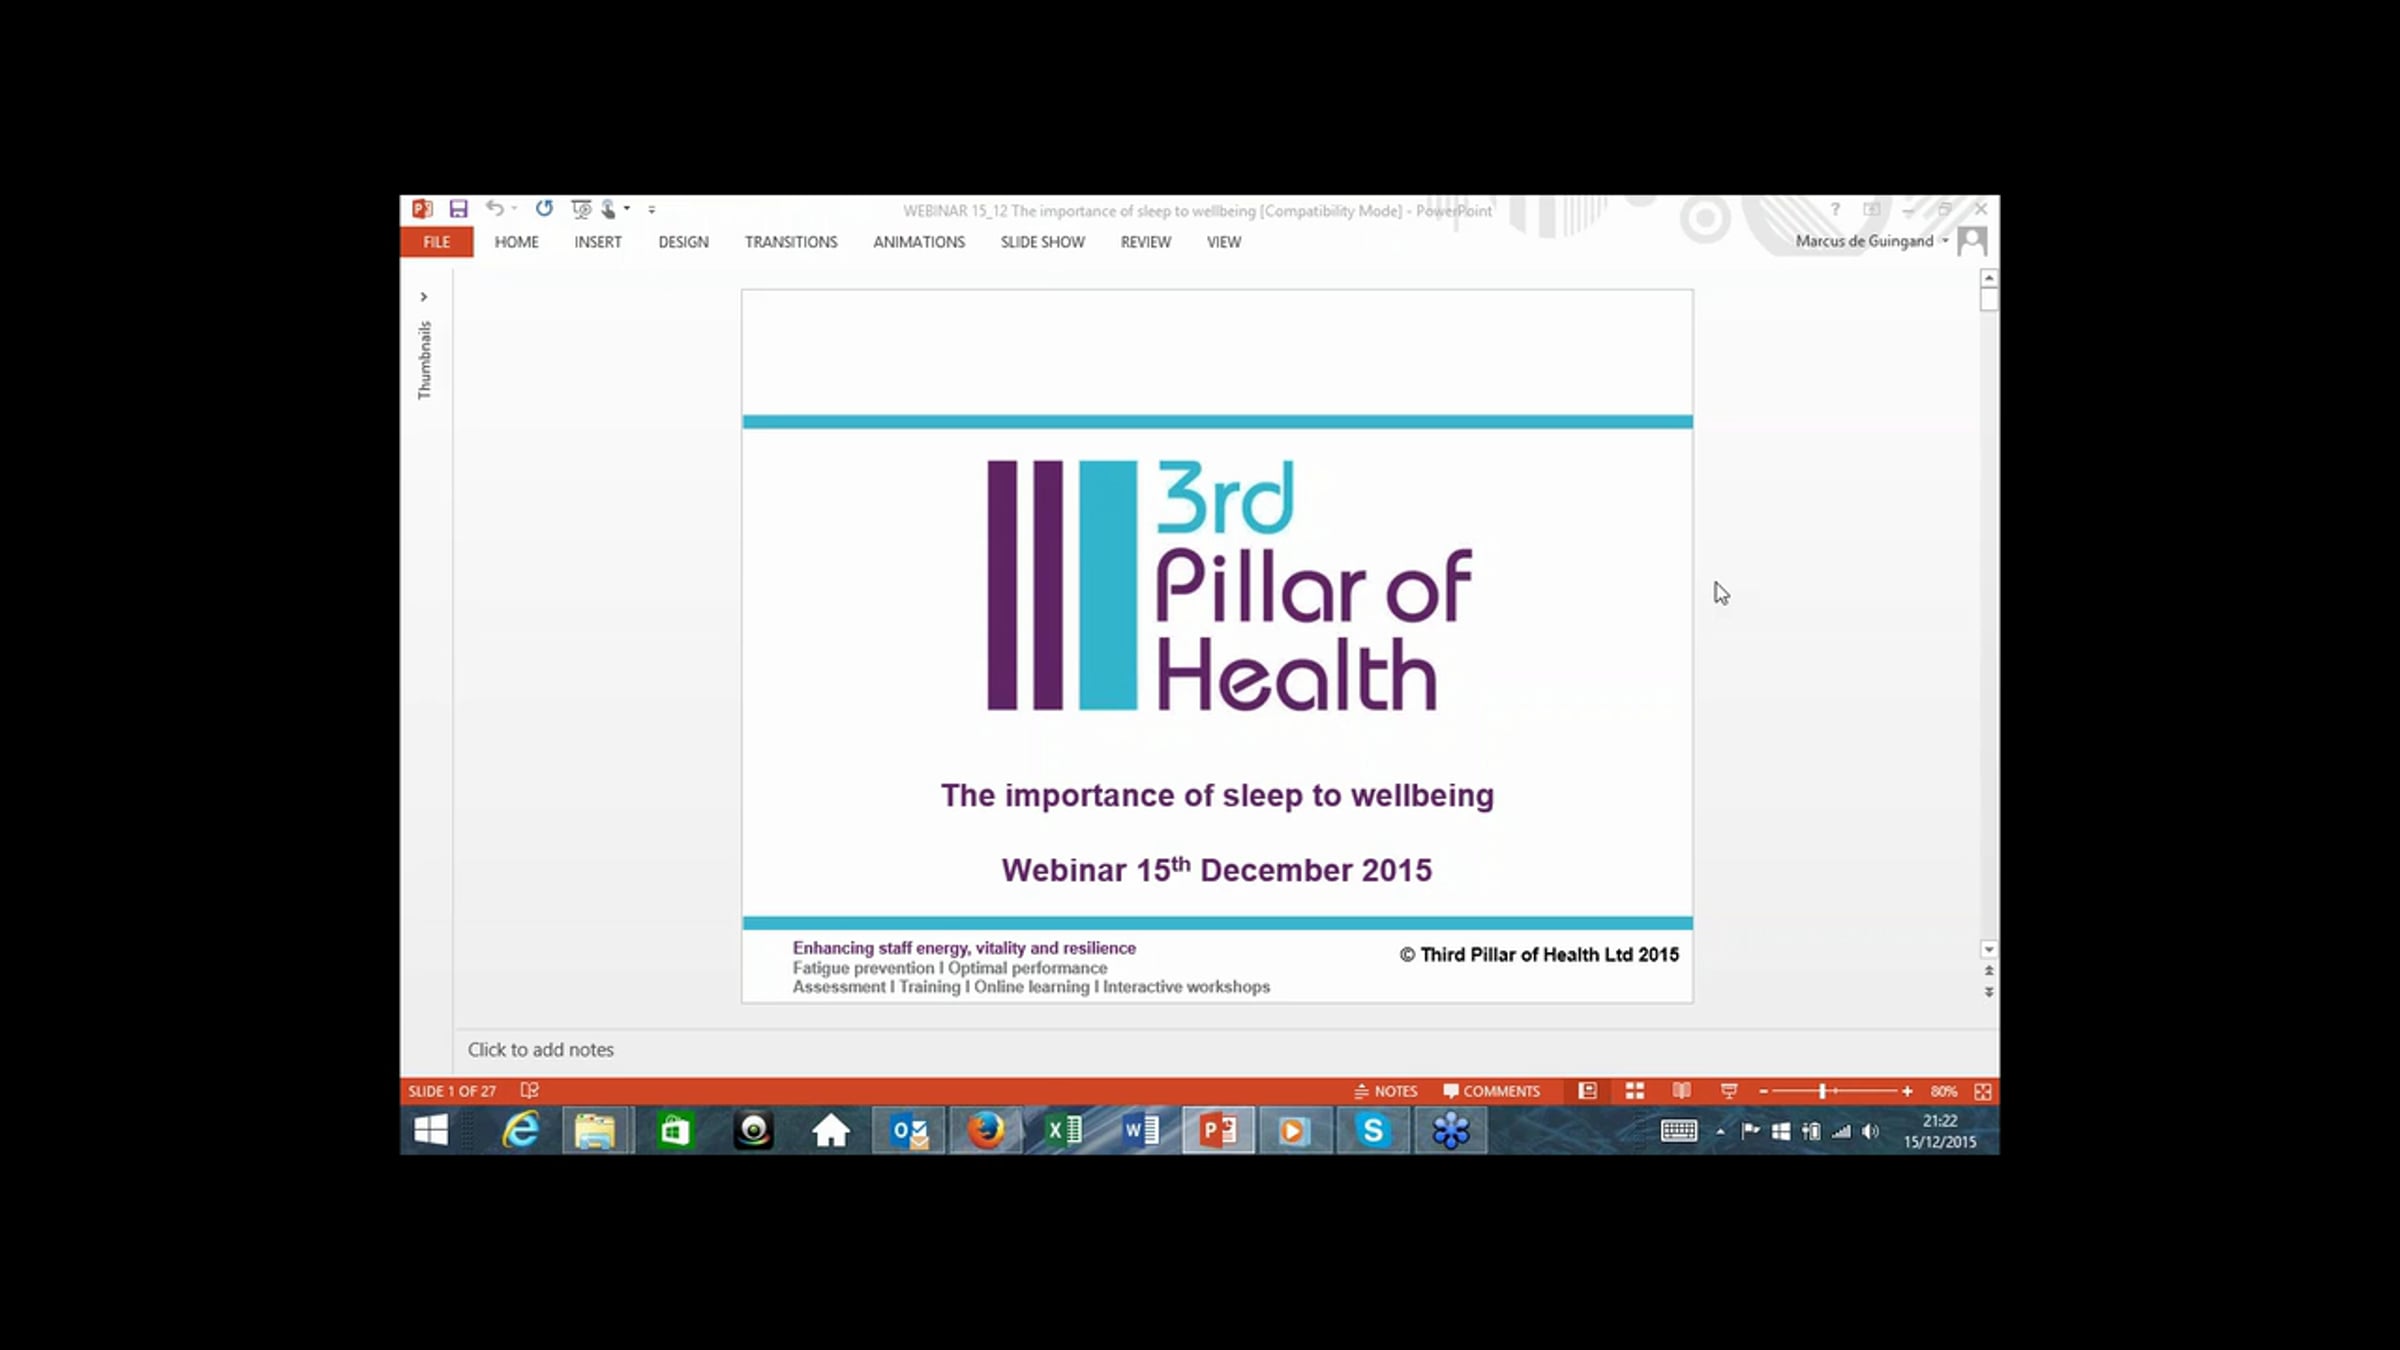Click 'SLIDE 1 OF 27' status indicator

(x=452, y=1091)
